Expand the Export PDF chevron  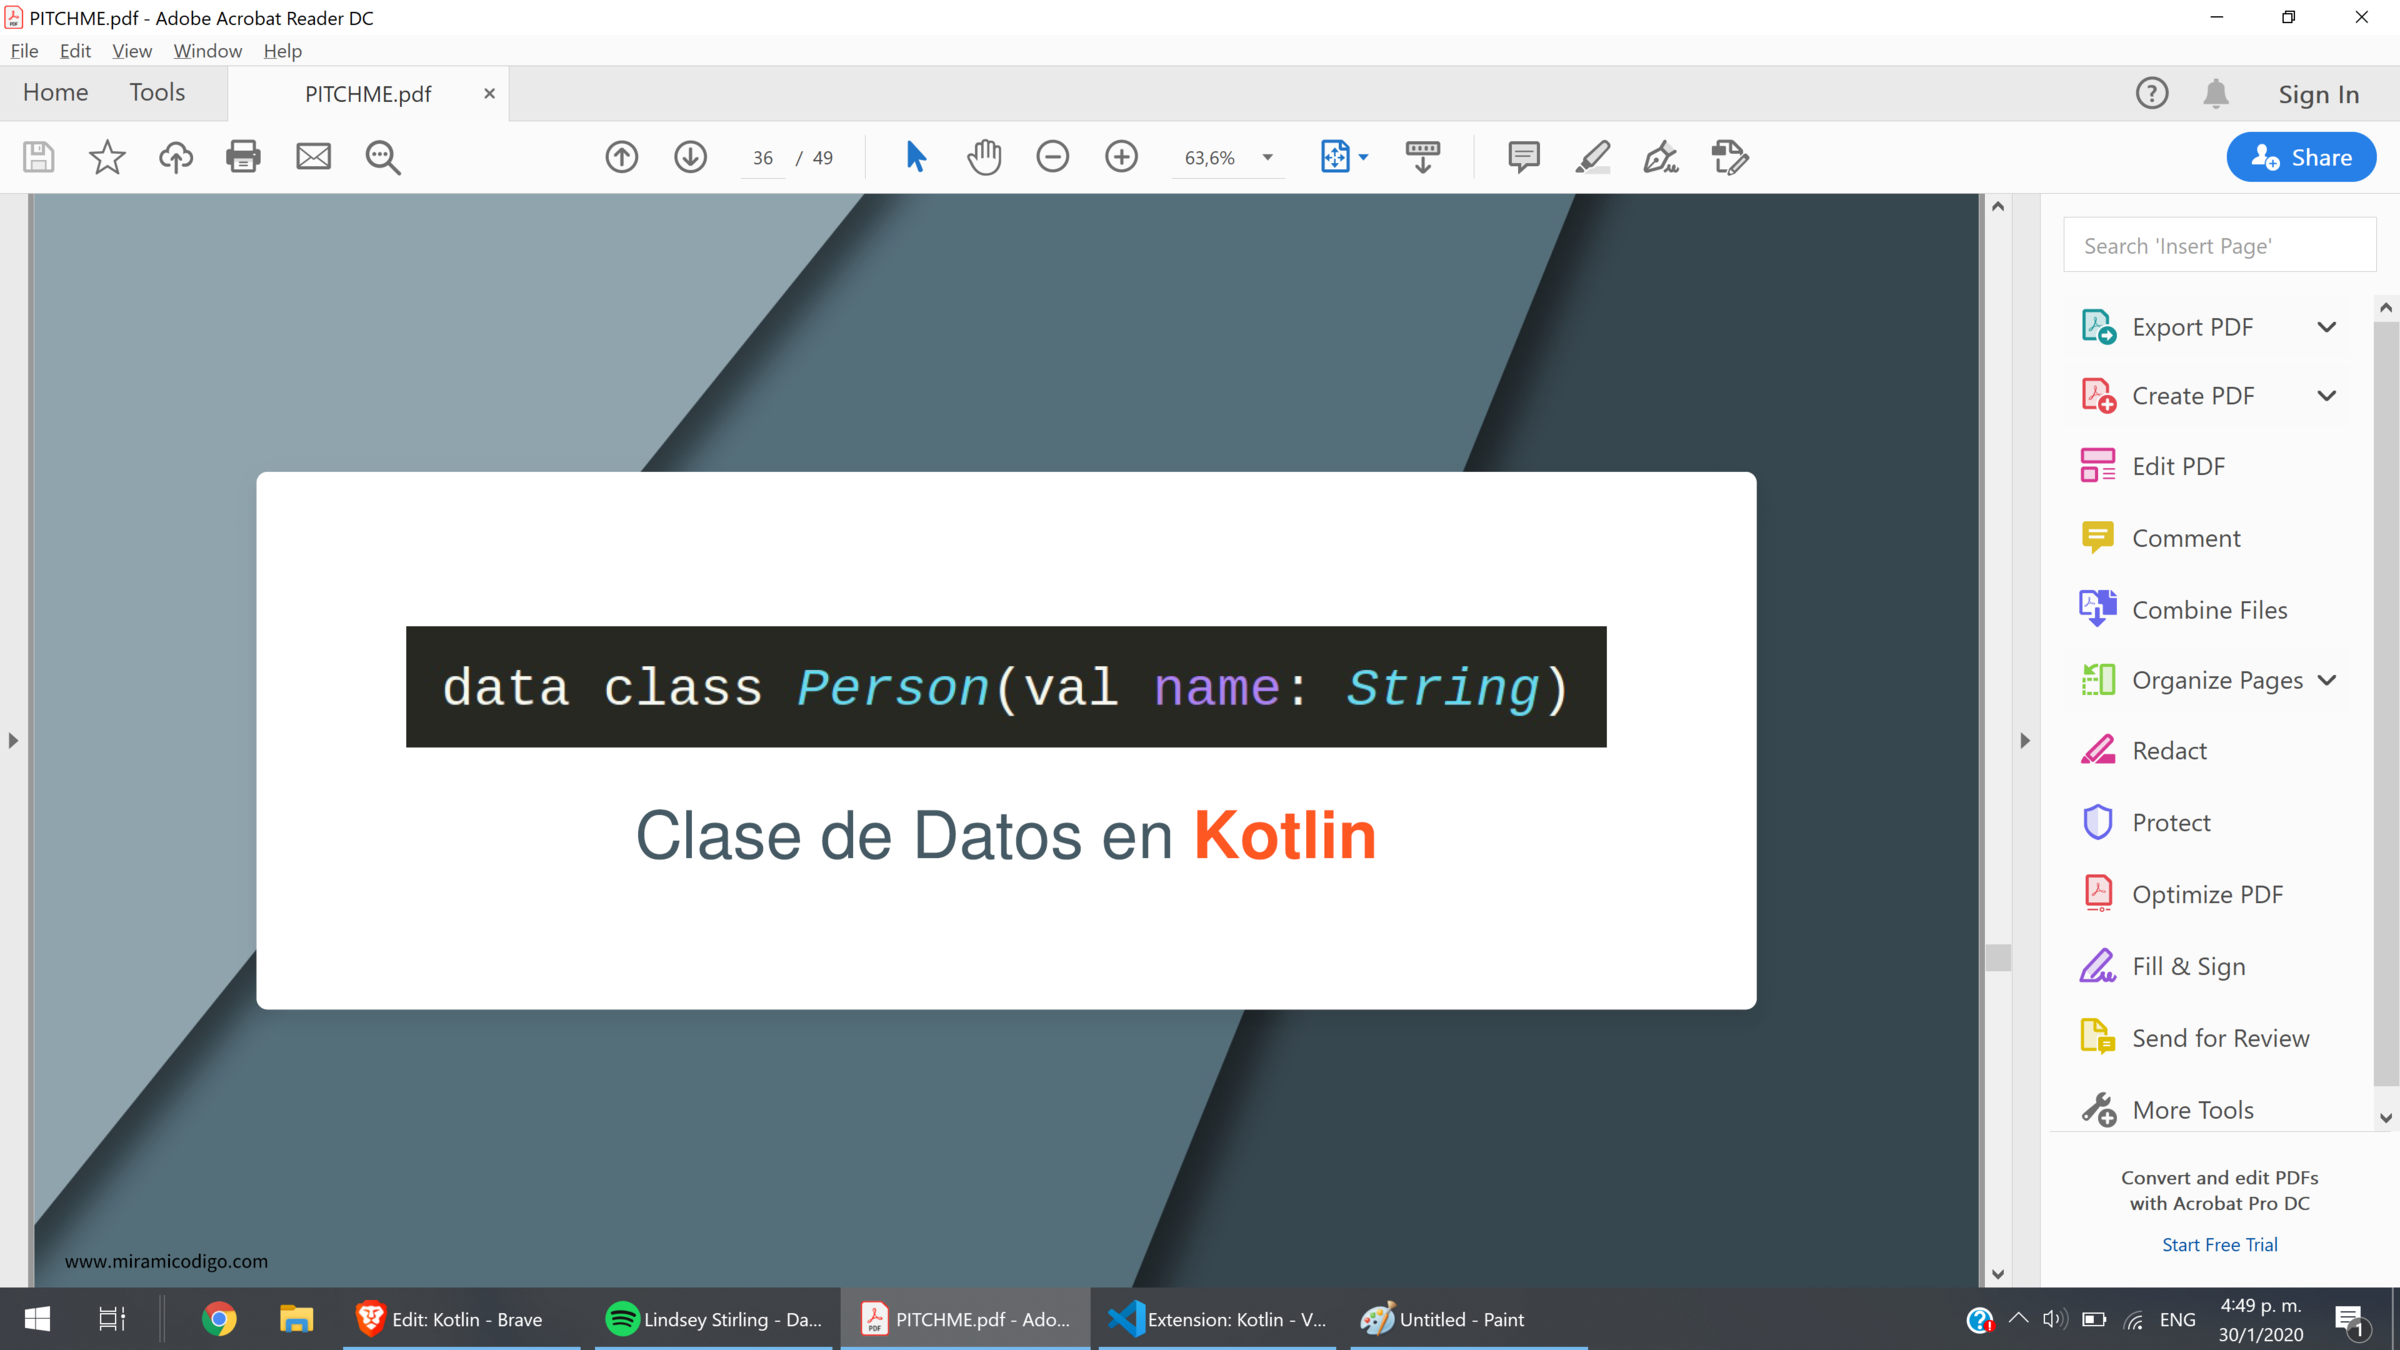(2327, 327)
